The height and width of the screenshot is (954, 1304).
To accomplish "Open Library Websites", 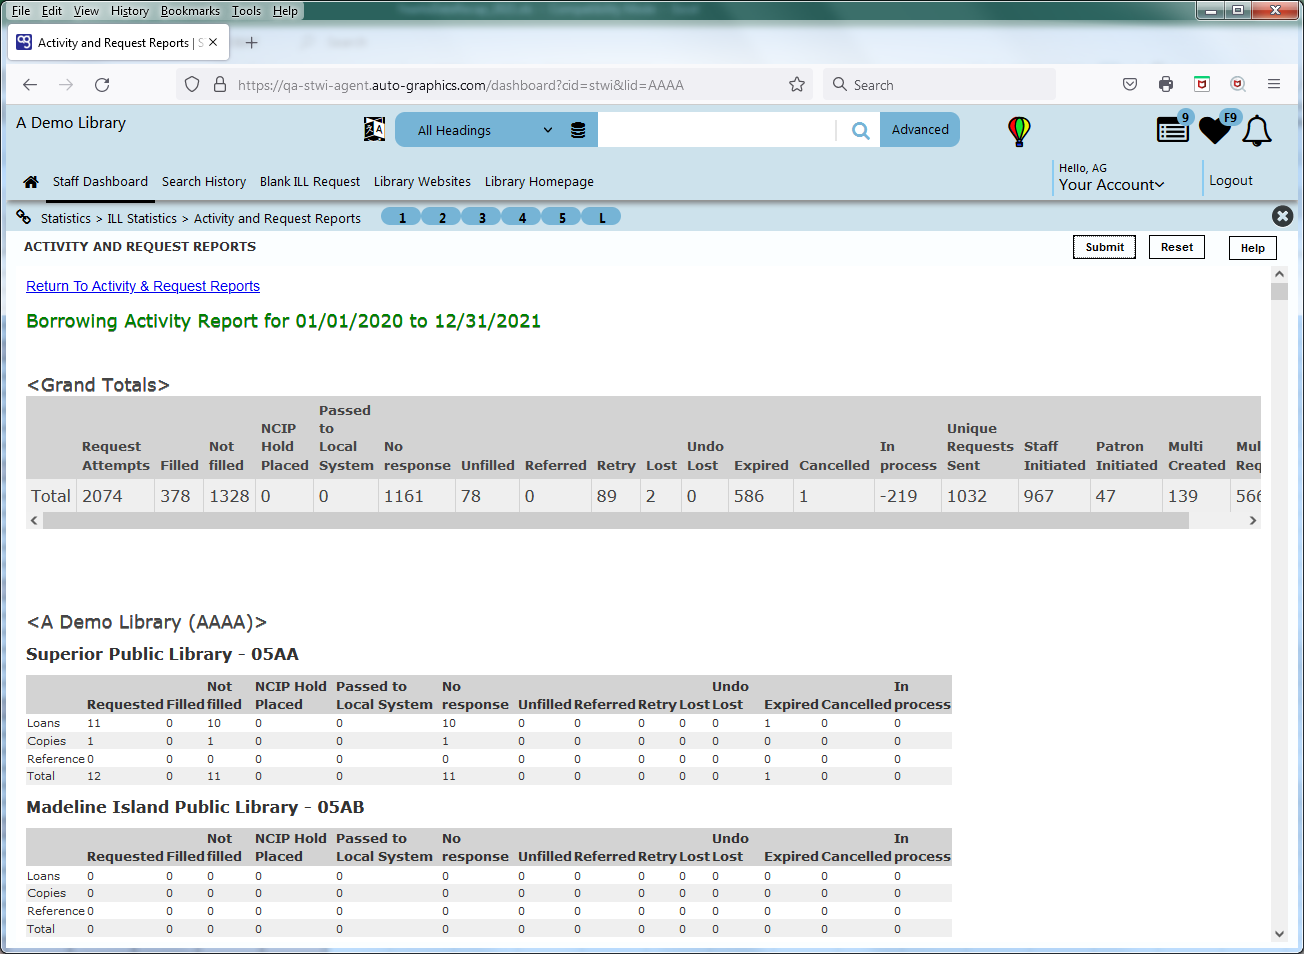I will pos(422,182).
